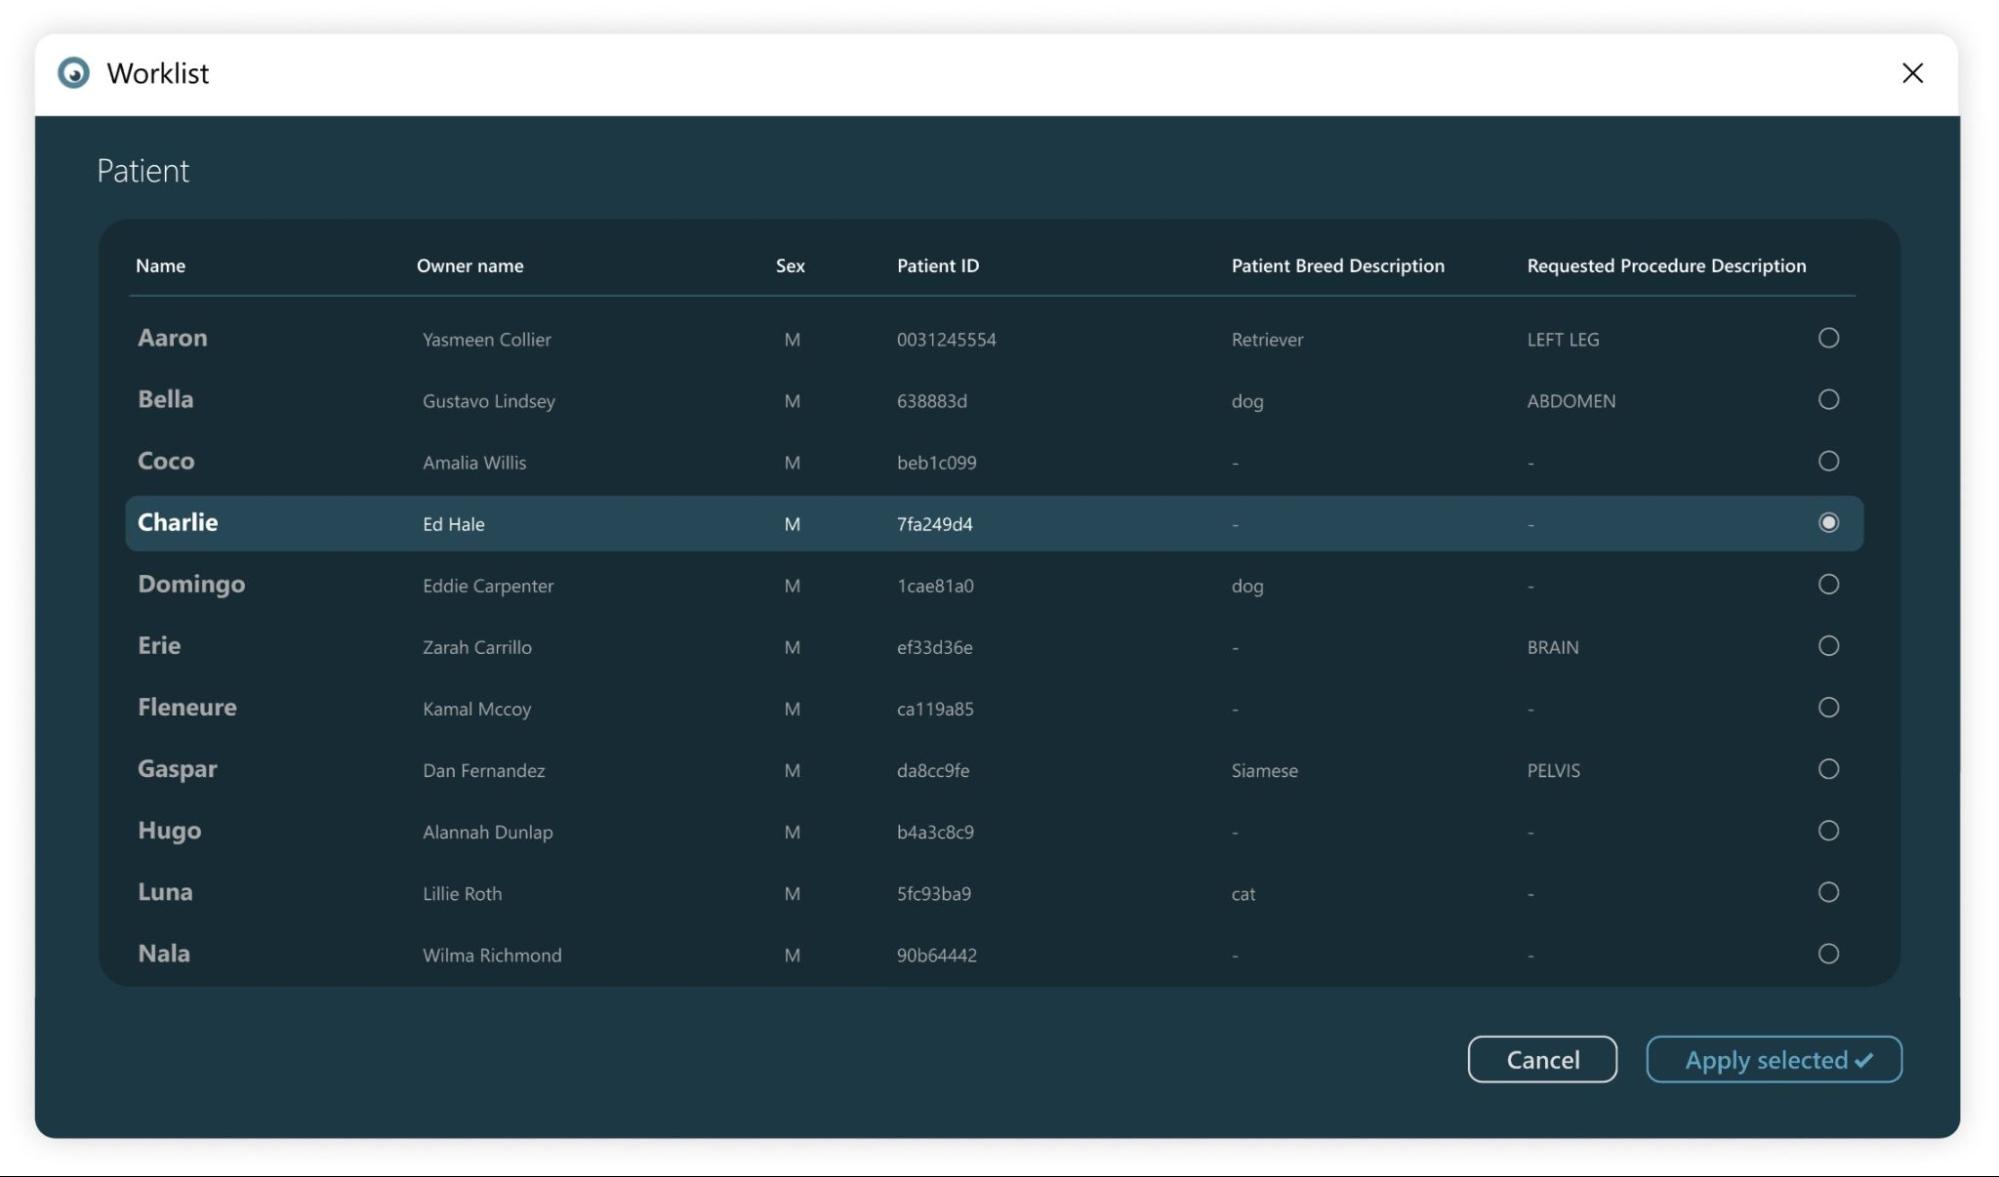Pick Gaspar's radio button
The width and height of the screenshot is (1999, 1177).
(1828, 769)
